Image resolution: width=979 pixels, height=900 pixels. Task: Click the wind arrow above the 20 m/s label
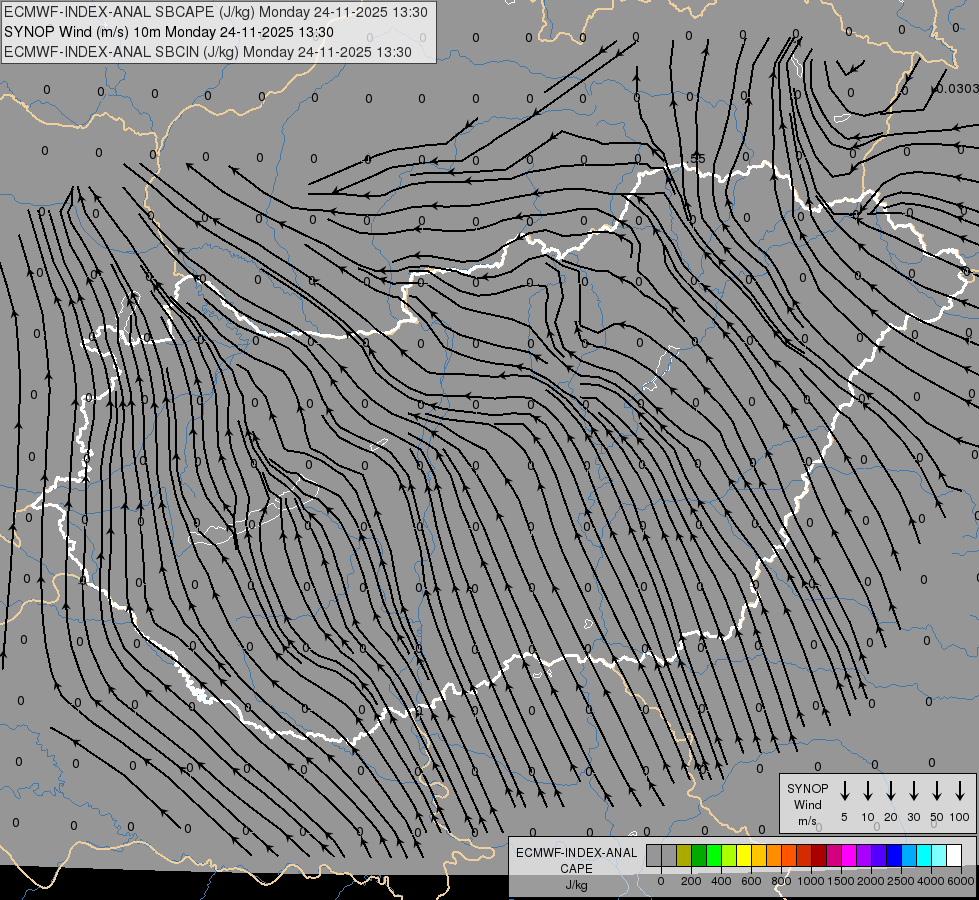pyautogui.click(x=891, y=791)
